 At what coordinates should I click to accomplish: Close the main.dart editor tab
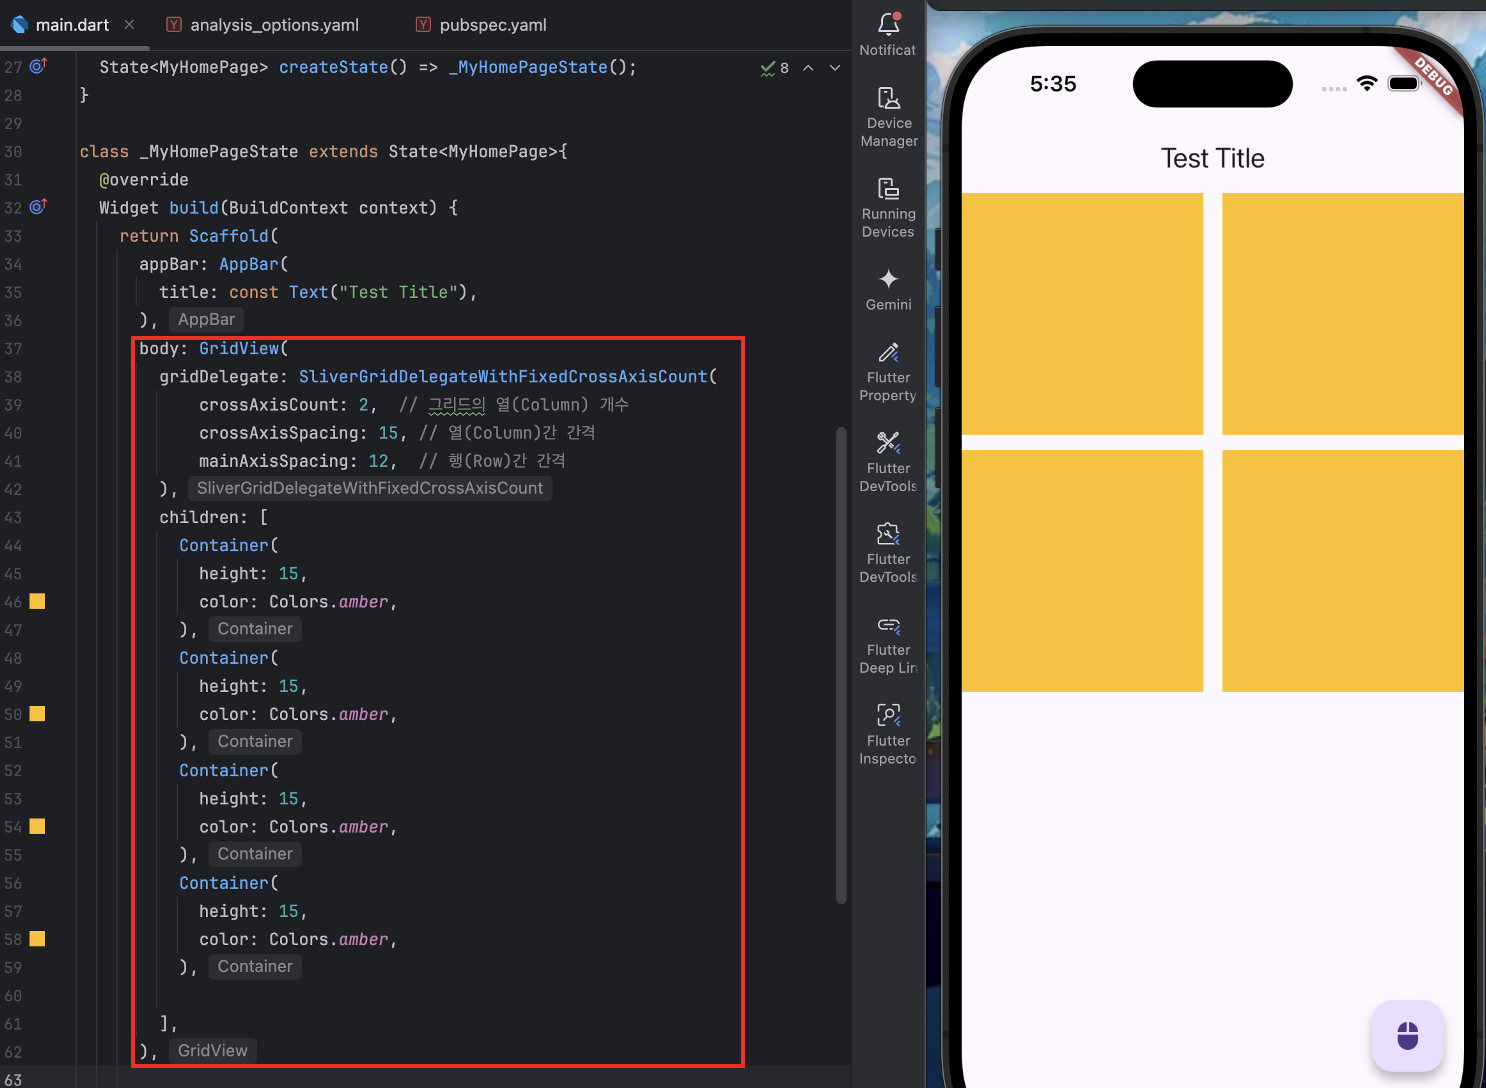(129, 25)
